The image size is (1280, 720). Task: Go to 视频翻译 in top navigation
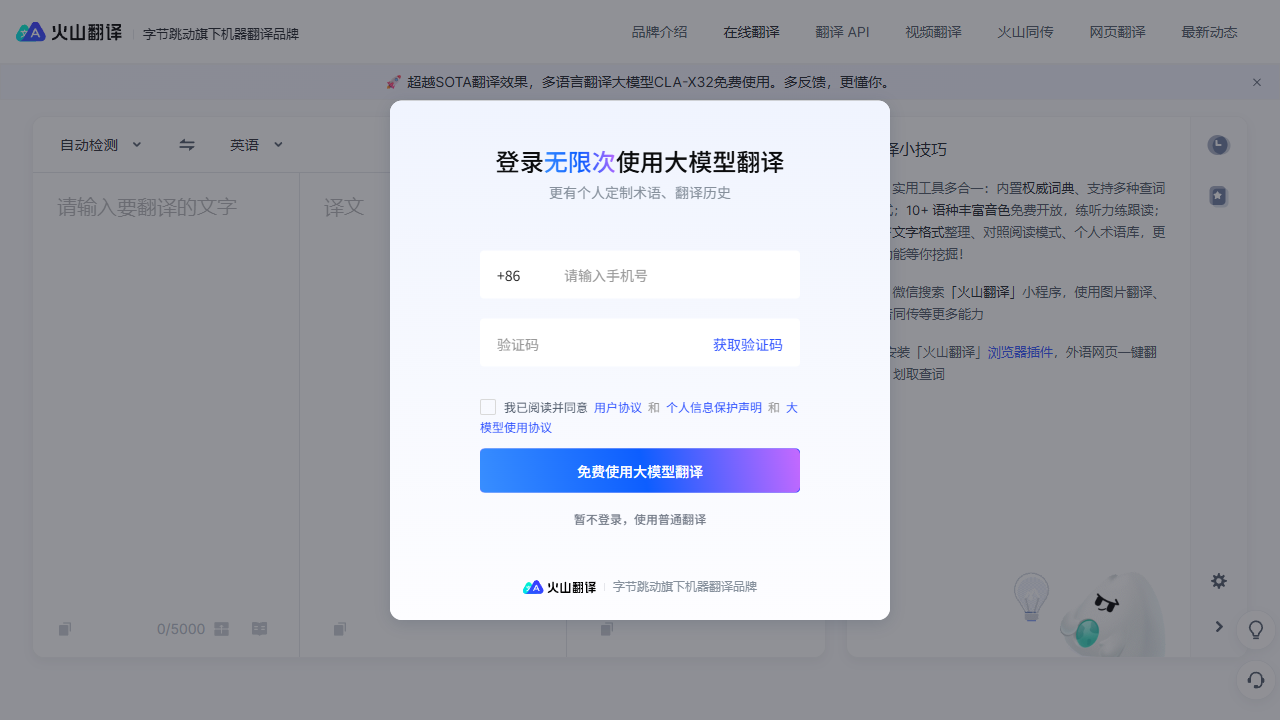933,32
